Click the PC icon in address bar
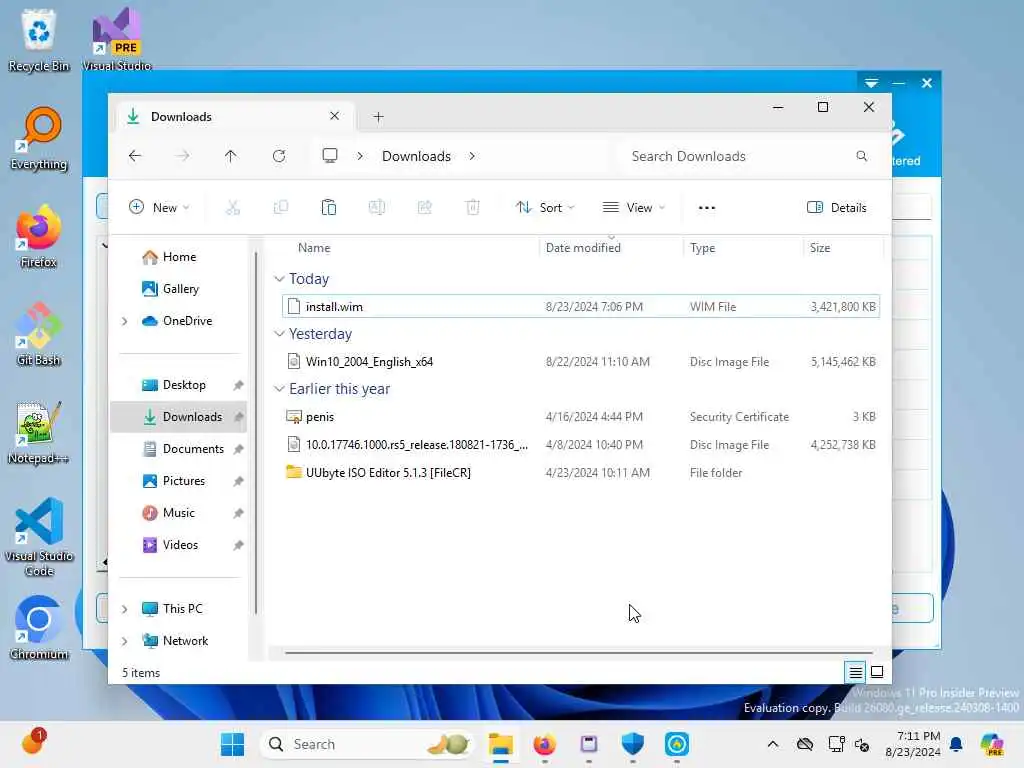Image resolution: width=1024 pixels, height=768 pixels. (x=330, y=155)
